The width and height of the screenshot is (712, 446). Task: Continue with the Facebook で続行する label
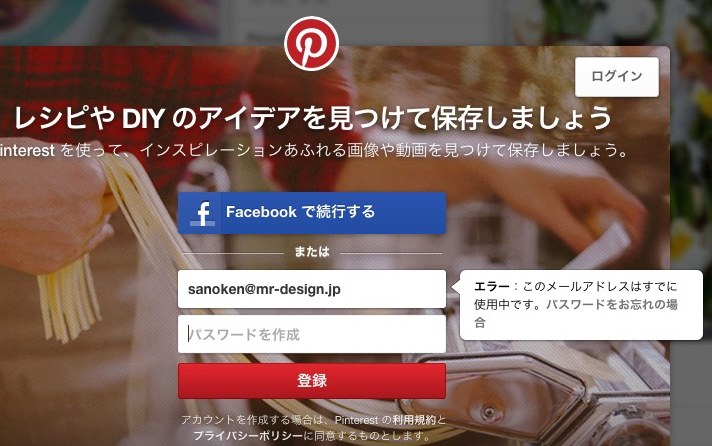300,212
